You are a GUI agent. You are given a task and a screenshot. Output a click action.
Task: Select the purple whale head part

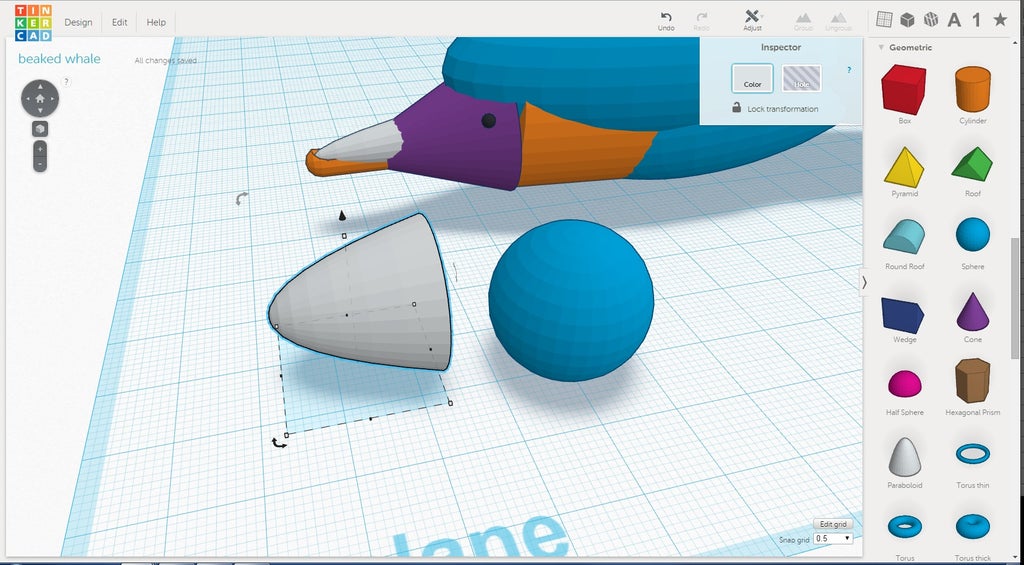click(x=457, y=140)
